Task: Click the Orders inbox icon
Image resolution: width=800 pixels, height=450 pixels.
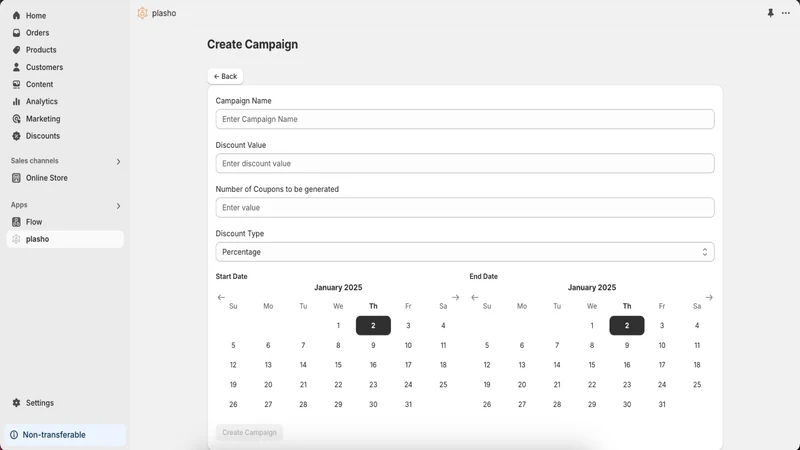Action: click(16, 33)
